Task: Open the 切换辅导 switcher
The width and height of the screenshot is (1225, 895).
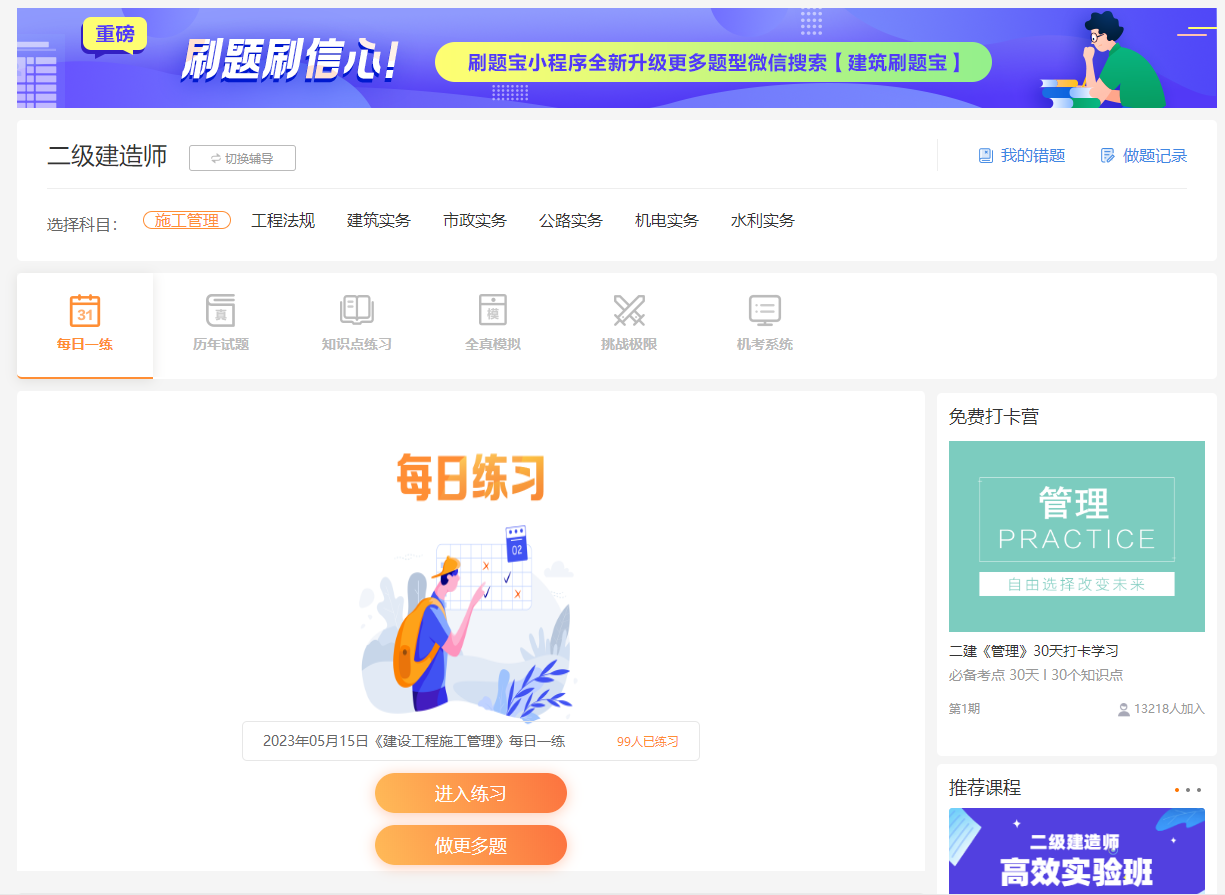Action: 242,157
